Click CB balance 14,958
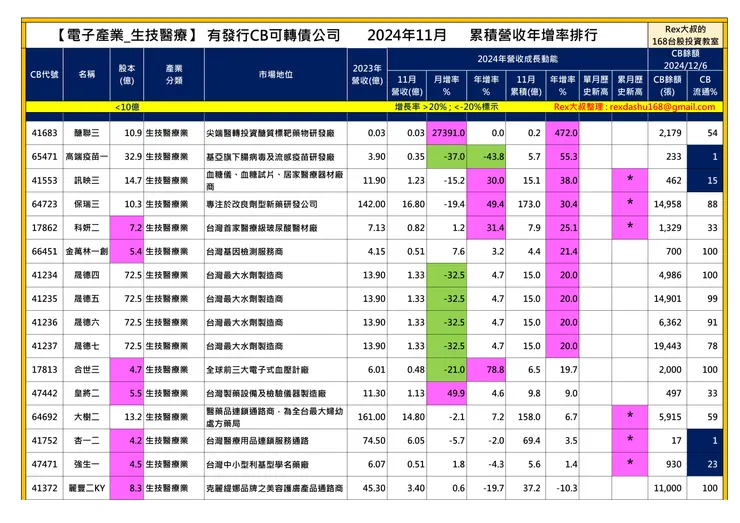 pos(667,204)
